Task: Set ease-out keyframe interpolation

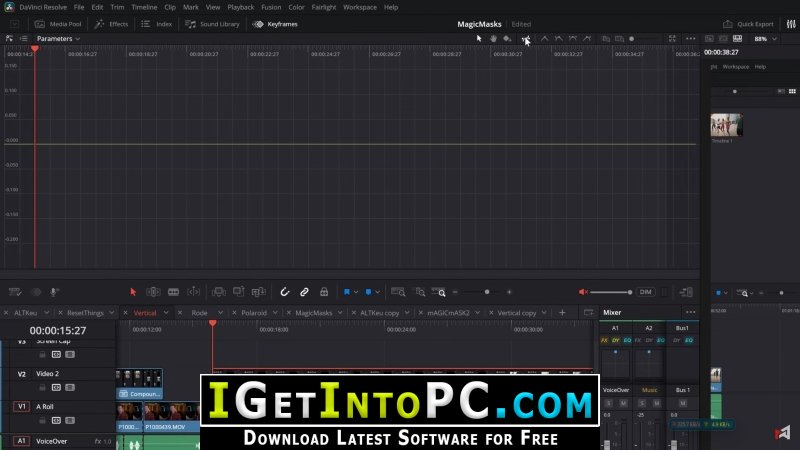Action: (587, 38)
